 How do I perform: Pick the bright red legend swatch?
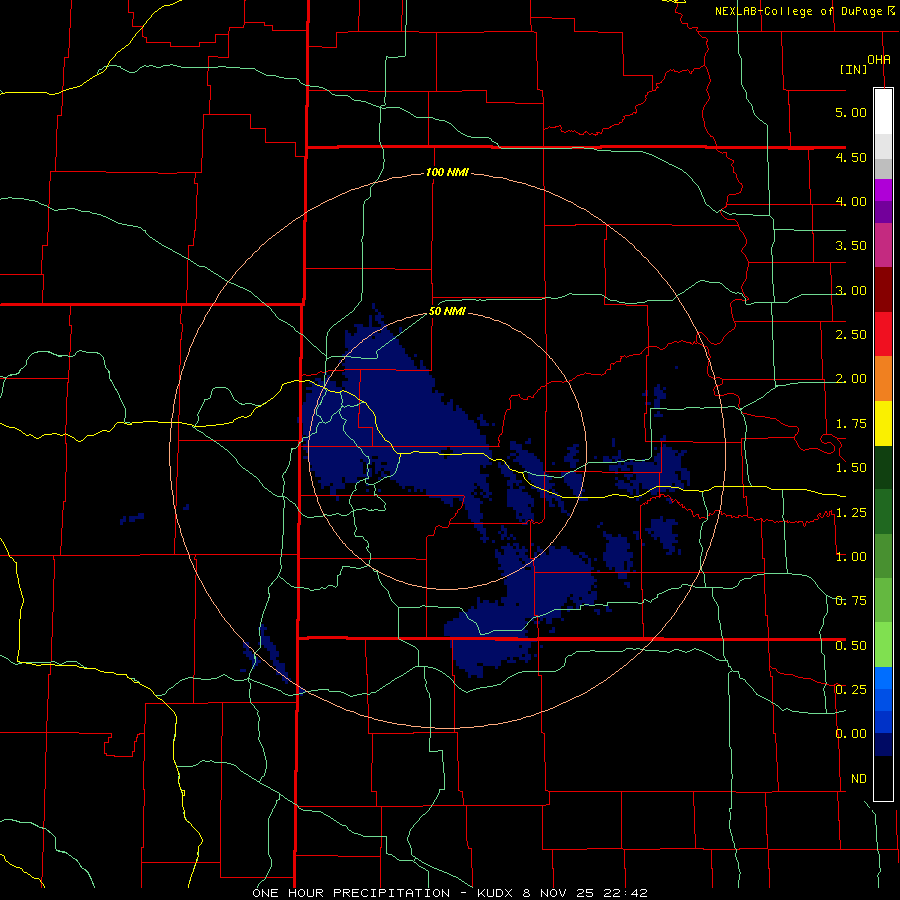tap(883, 334)
